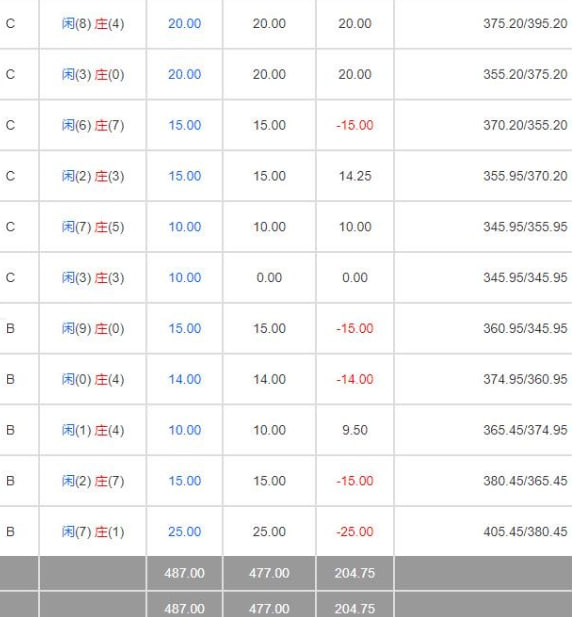Select the 14.25 win amount cell
The width and height of the screenshot is (576, 617).
pos(355,176)
